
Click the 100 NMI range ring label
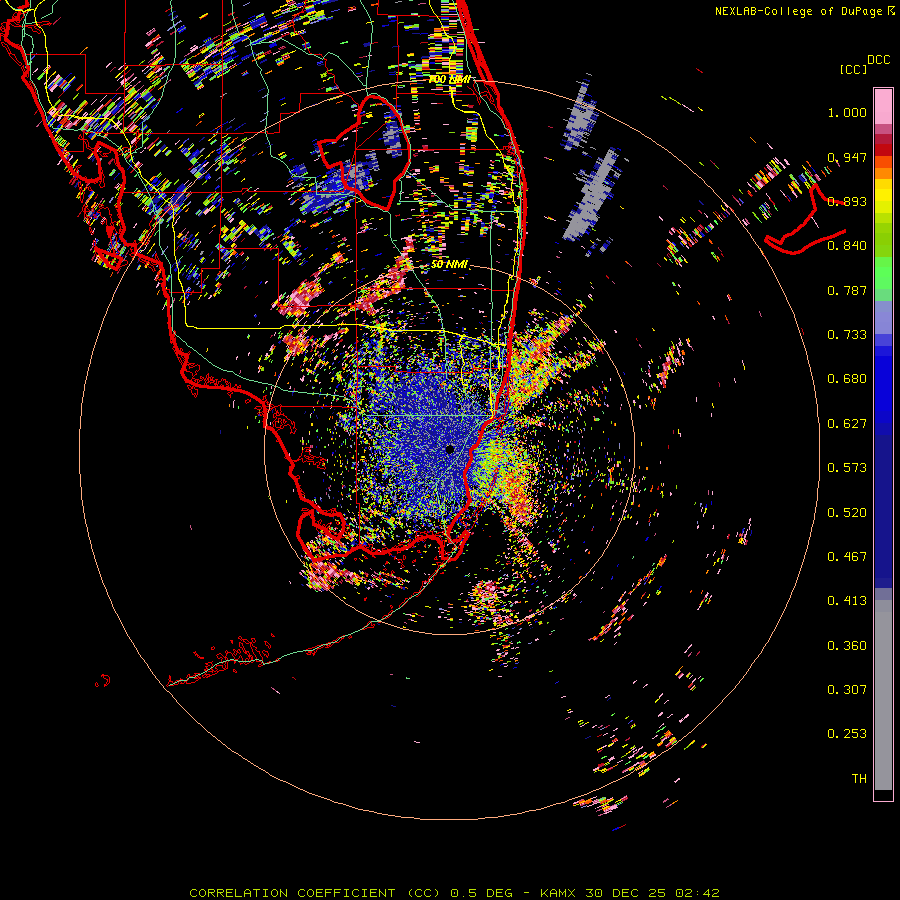tap(450, 79)
